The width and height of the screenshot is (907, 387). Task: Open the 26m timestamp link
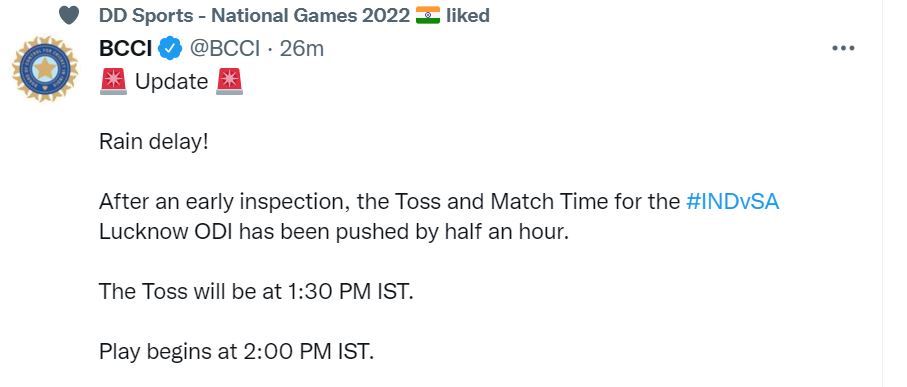(302, 49)
